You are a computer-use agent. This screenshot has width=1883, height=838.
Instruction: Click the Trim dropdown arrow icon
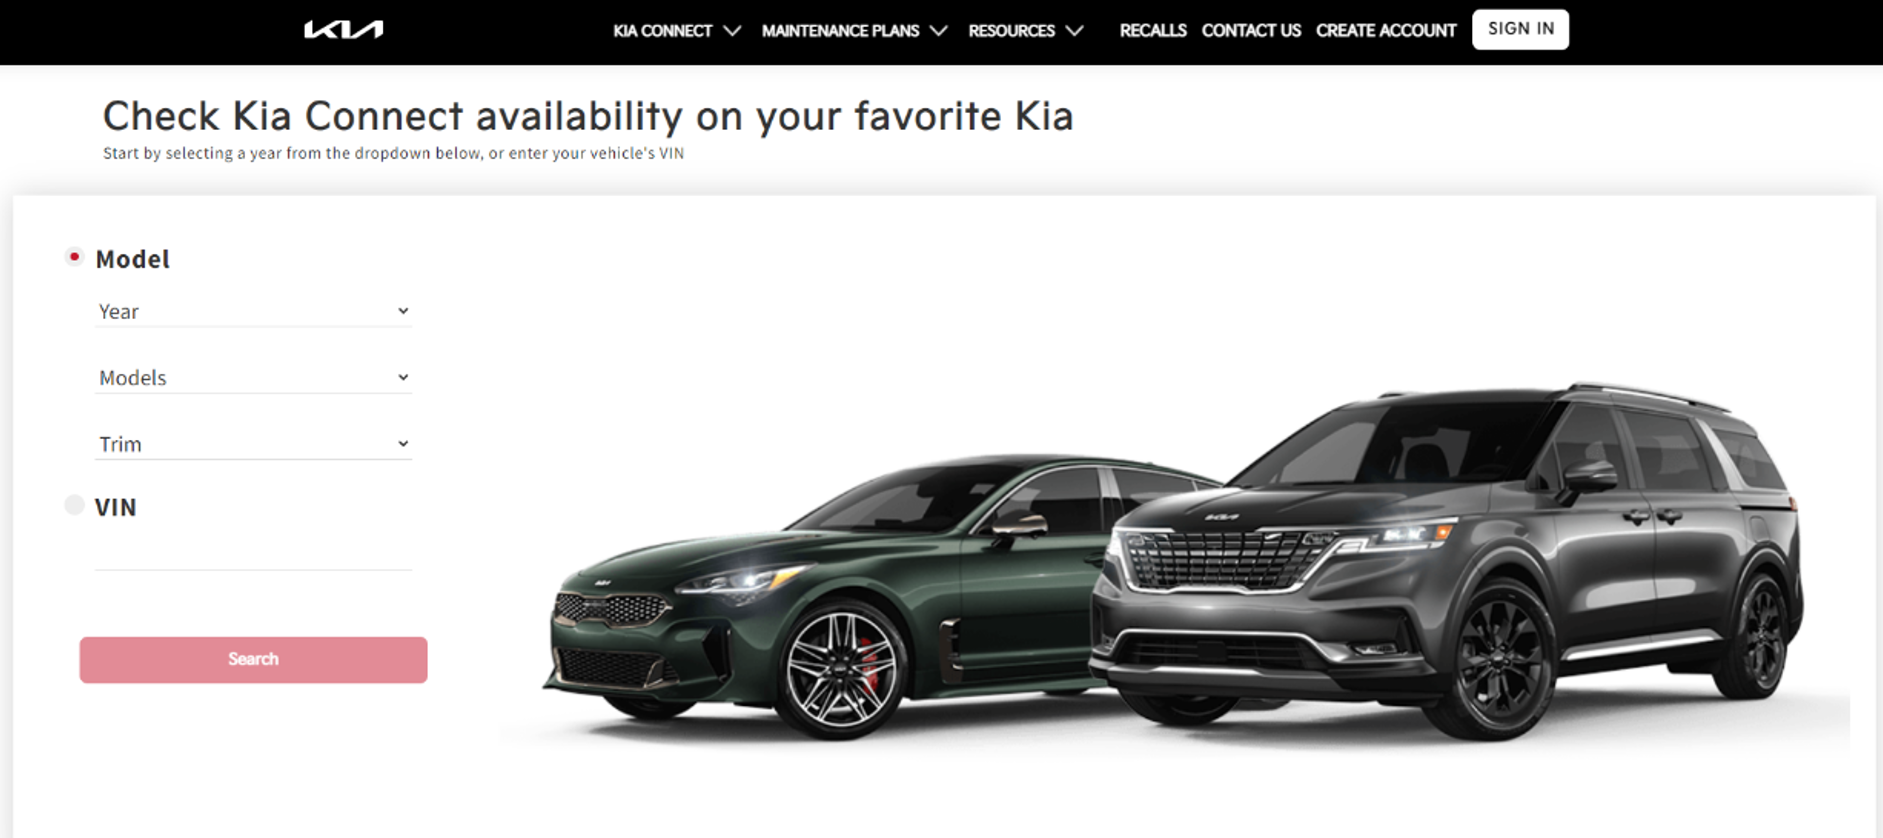click(x=403, y=443)
